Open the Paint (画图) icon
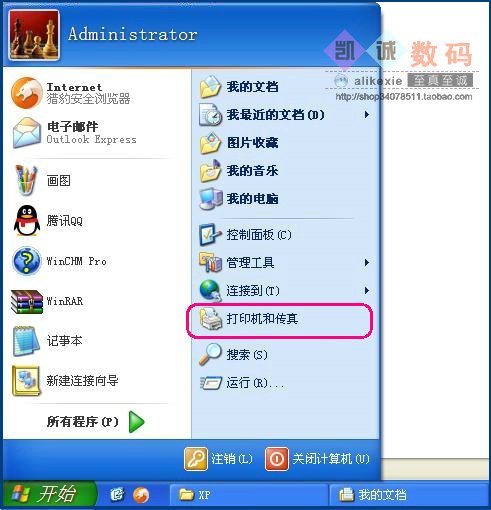The height and width of the screenshot is (510, 491). (x=26, y=180)
